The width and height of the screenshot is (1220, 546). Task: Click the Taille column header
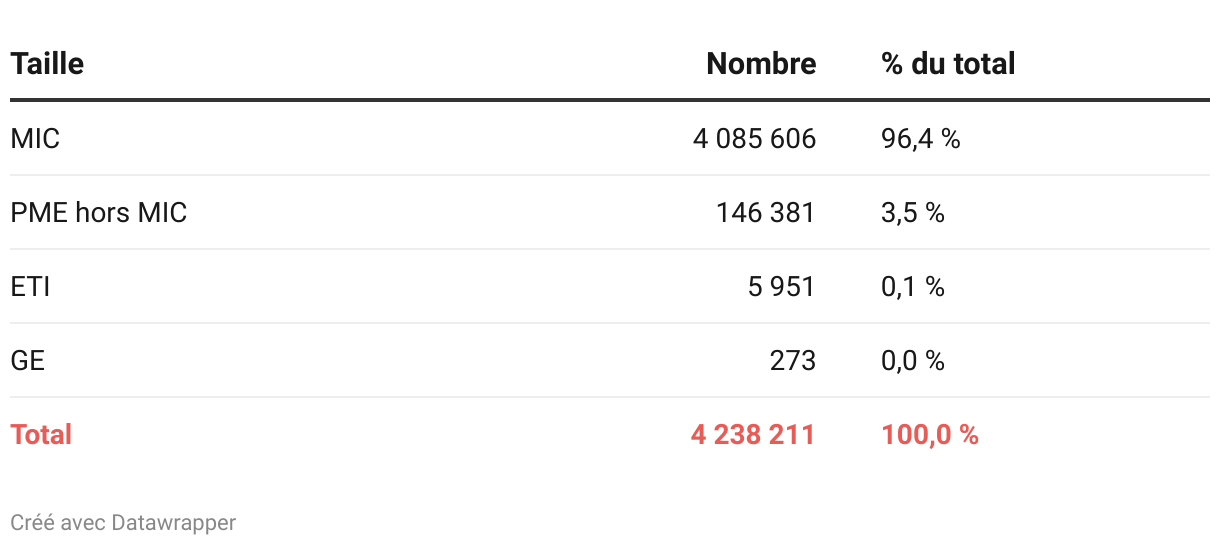[x=47, y=64]
